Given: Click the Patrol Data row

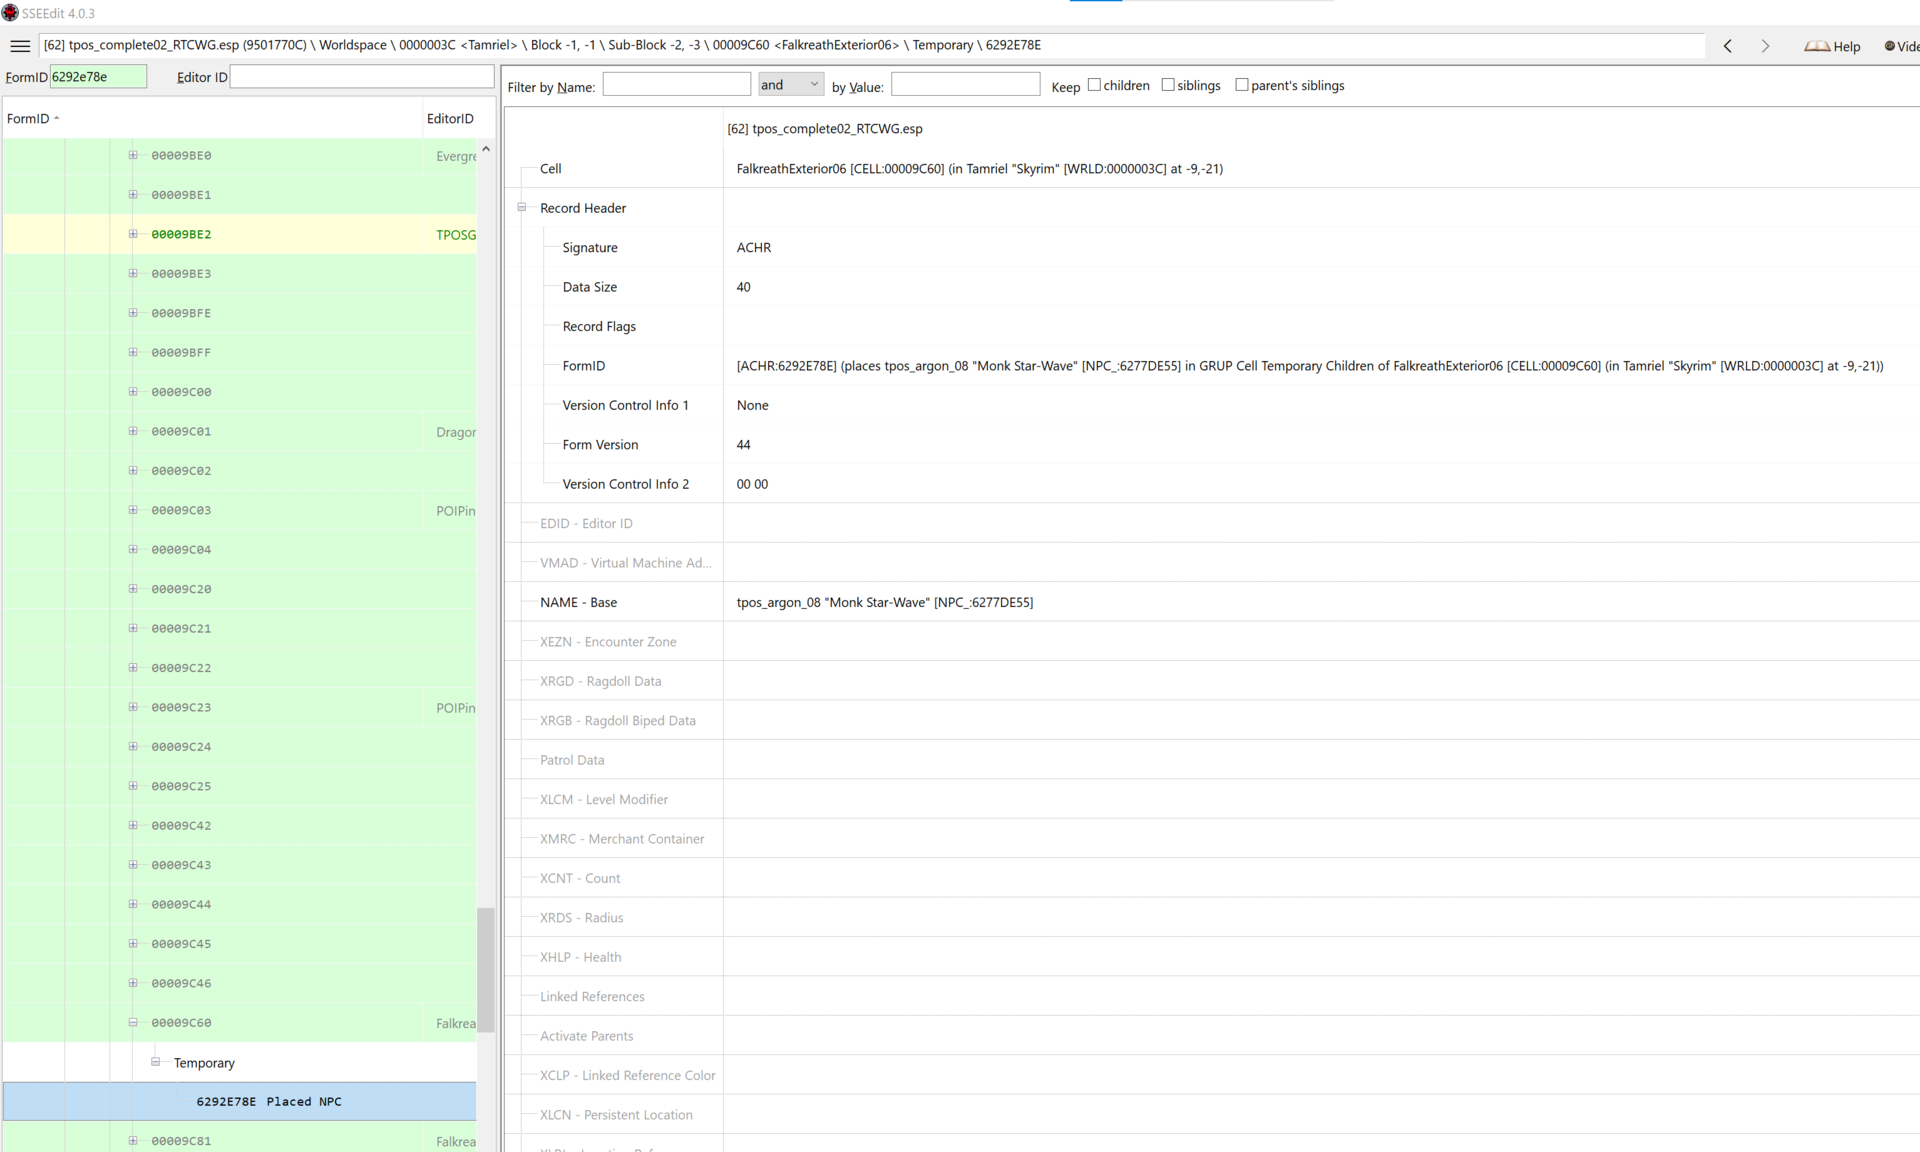Looking at the screenshot, I should click(x=1212, y=760).
